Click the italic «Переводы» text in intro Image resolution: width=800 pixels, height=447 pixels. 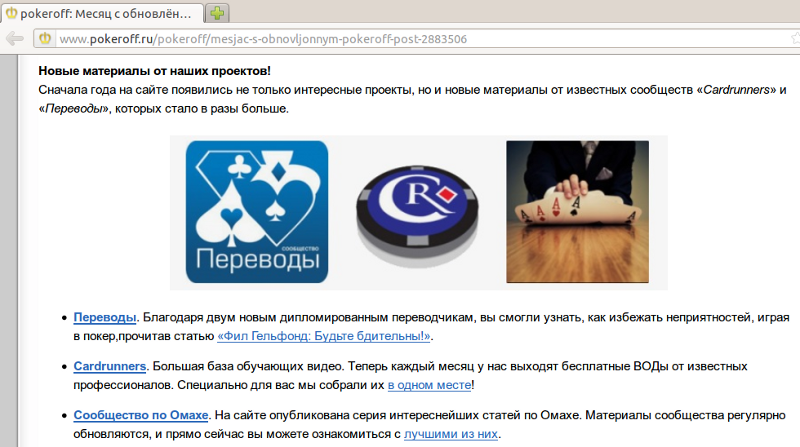point(73,109)
